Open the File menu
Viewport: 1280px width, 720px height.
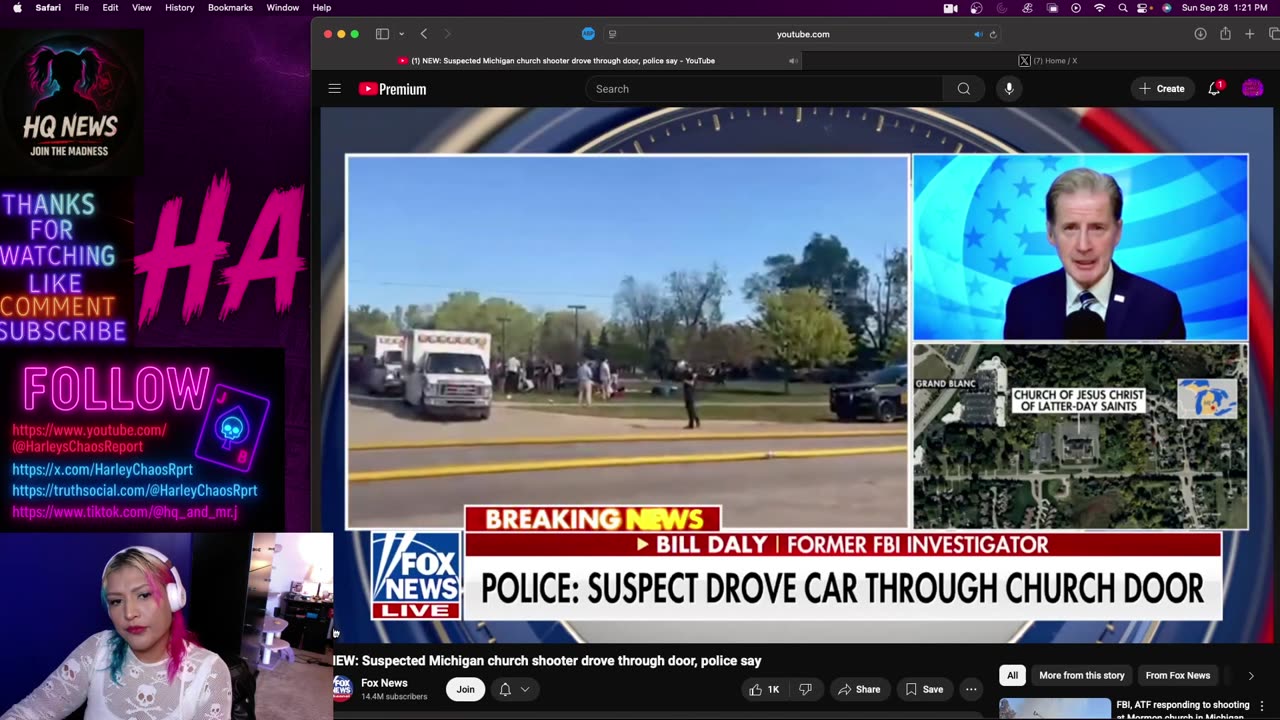[x=82, y=8]
